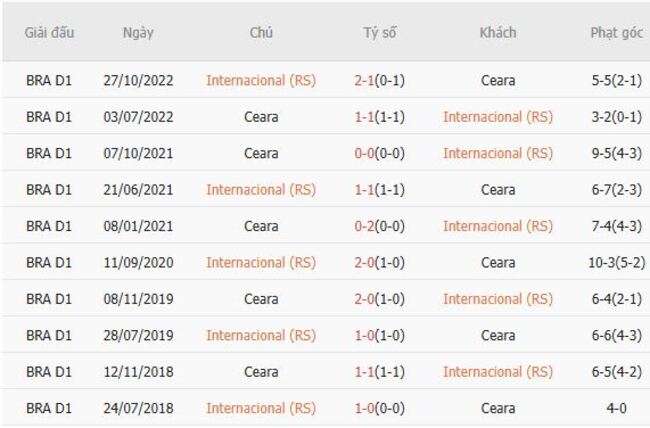Open Internacional (RS) away link in 12/11/2018 row
The width and height of the screenshot is (650, 428).
coord(497,372)
